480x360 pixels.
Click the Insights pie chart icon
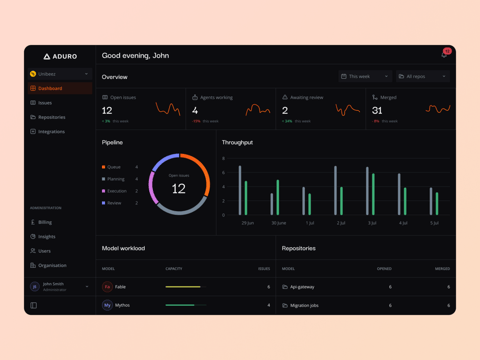point(33,236)
